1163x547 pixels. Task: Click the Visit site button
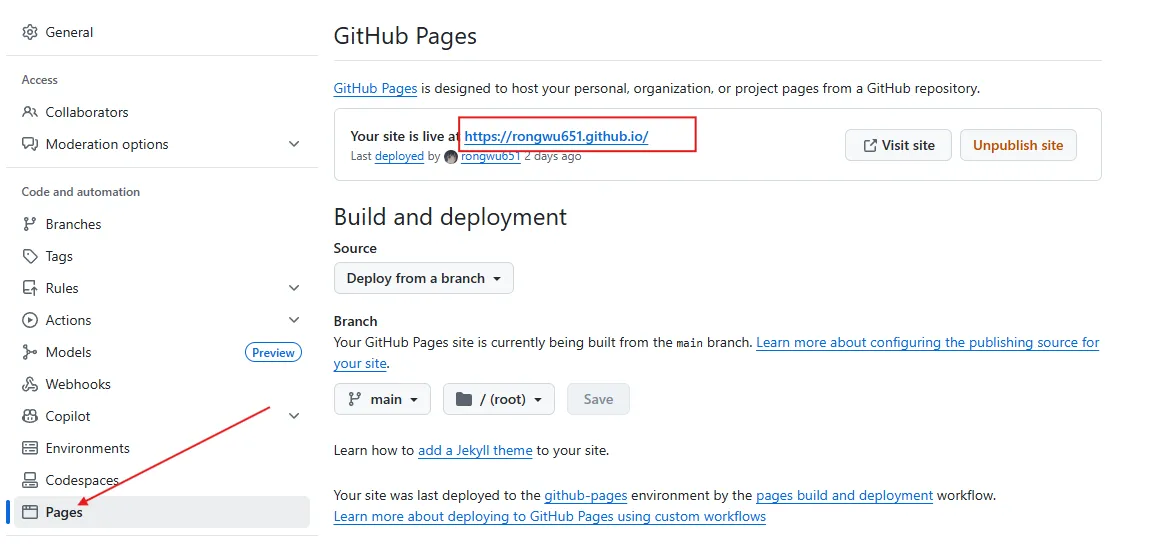point(896,145)
